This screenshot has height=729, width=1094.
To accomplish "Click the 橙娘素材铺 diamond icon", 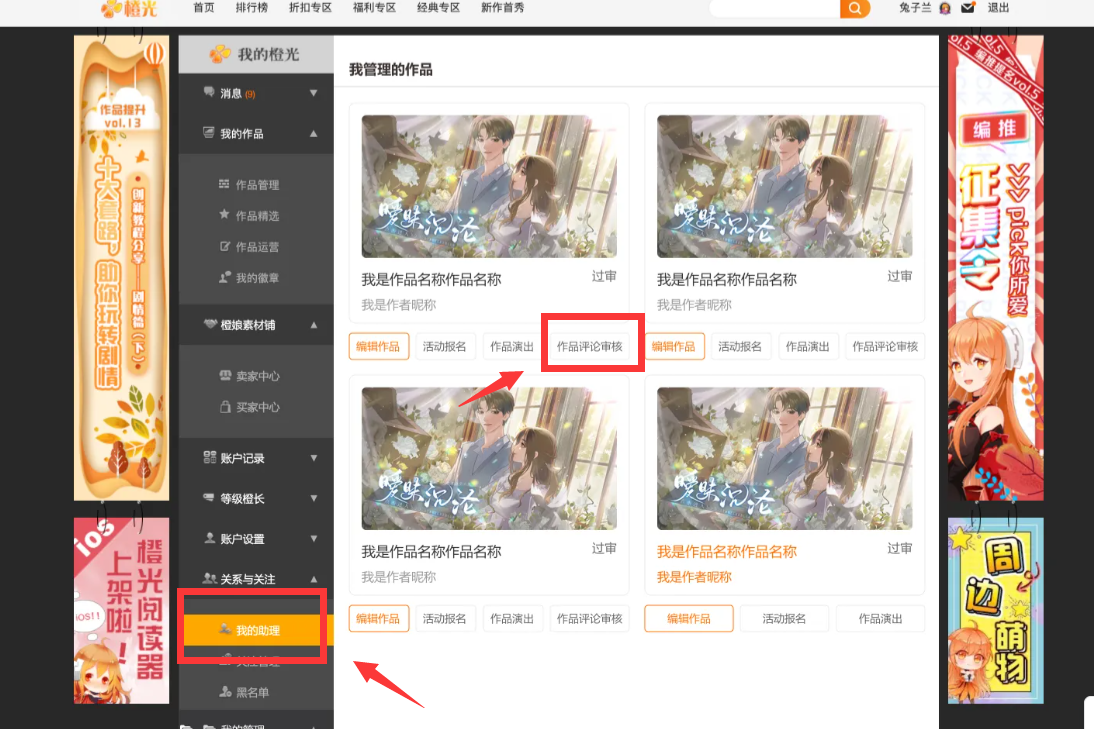I will (210, 324).
